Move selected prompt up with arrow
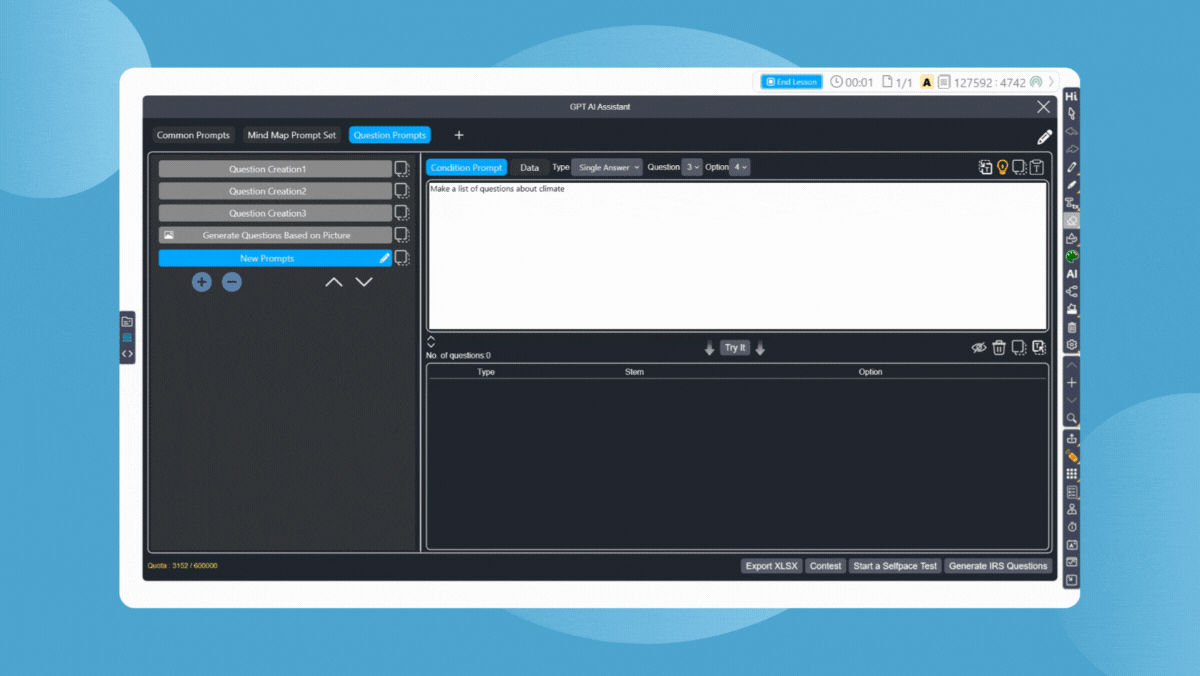 334,282
